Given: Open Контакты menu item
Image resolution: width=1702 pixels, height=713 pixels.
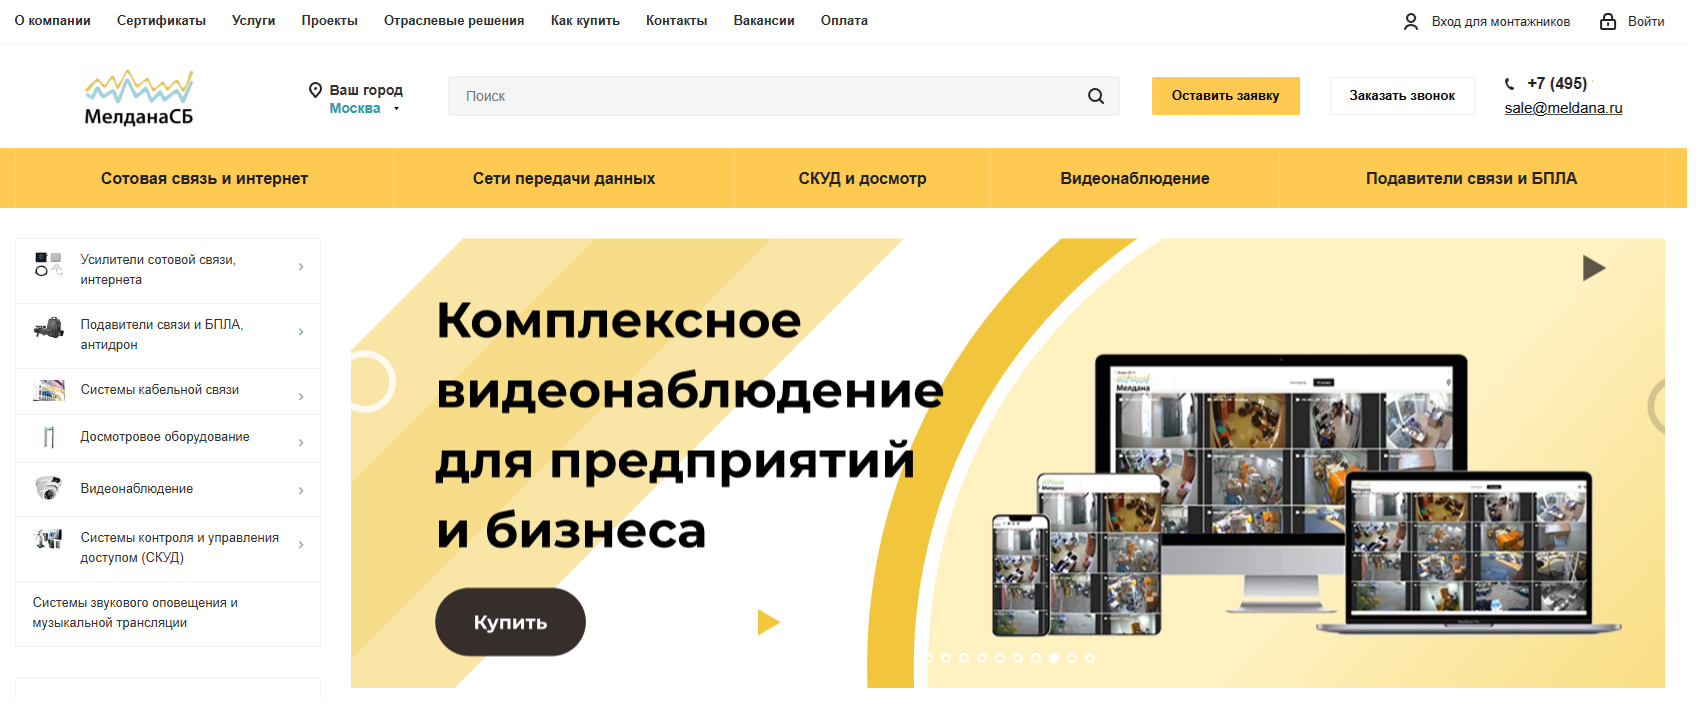Looking at the screenshot, I should (x=677, y=21).
